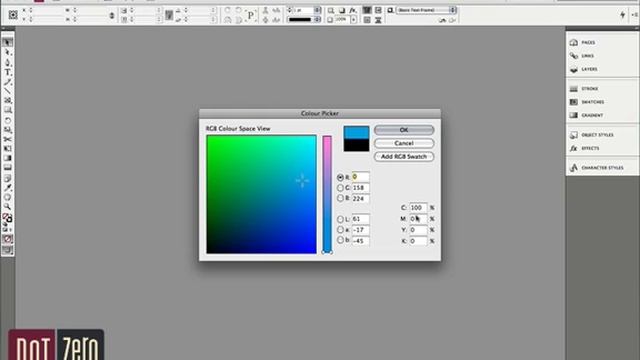
Task: Select the lowercase a Lab radio button
Action: [x=340, y=230]
